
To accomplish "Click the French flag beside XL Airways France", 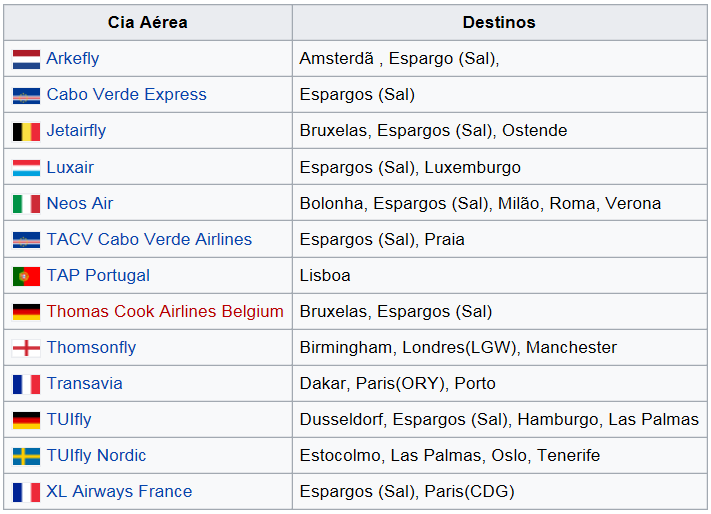I will [26, 492].
